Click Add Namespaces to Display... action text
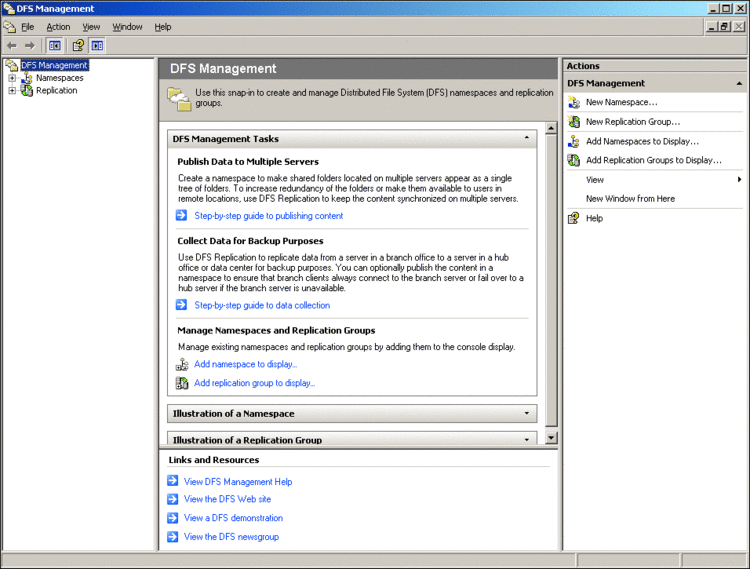Image resolution: width=750 pixels, height=569 pixels. click(642, 142)
